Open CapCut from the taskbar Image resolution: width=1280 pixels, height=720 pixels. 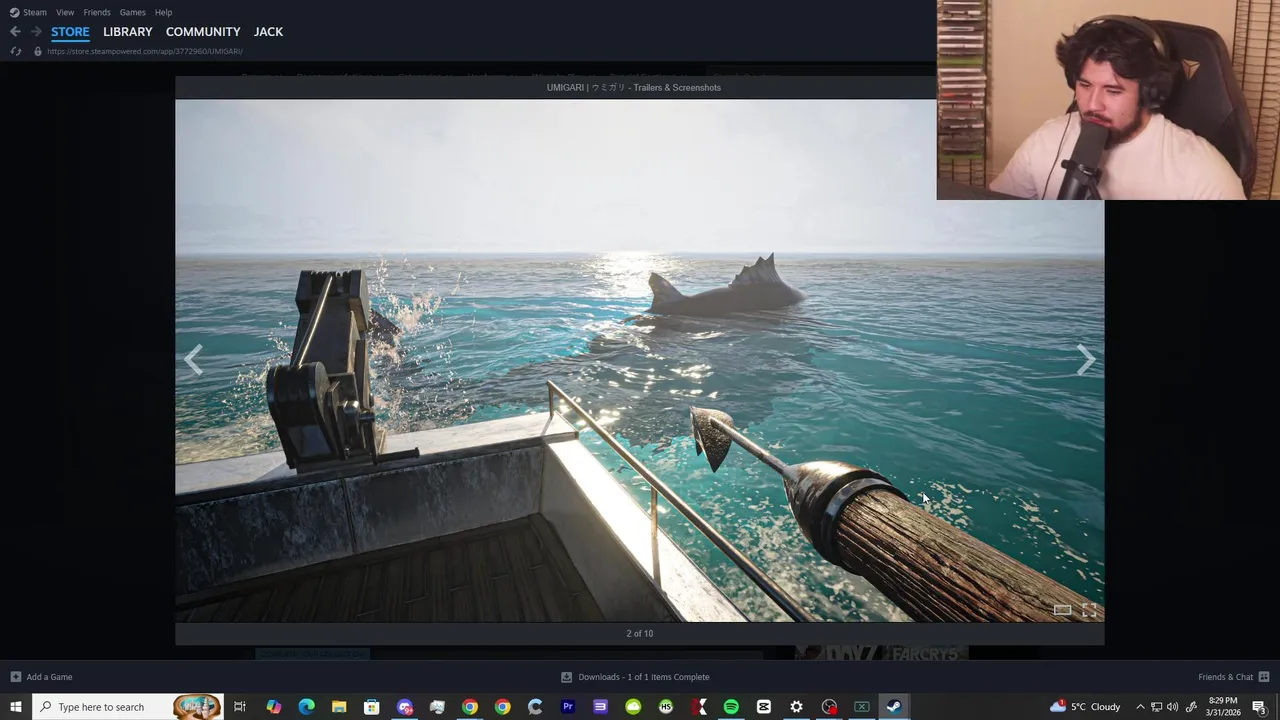(764, 707)
